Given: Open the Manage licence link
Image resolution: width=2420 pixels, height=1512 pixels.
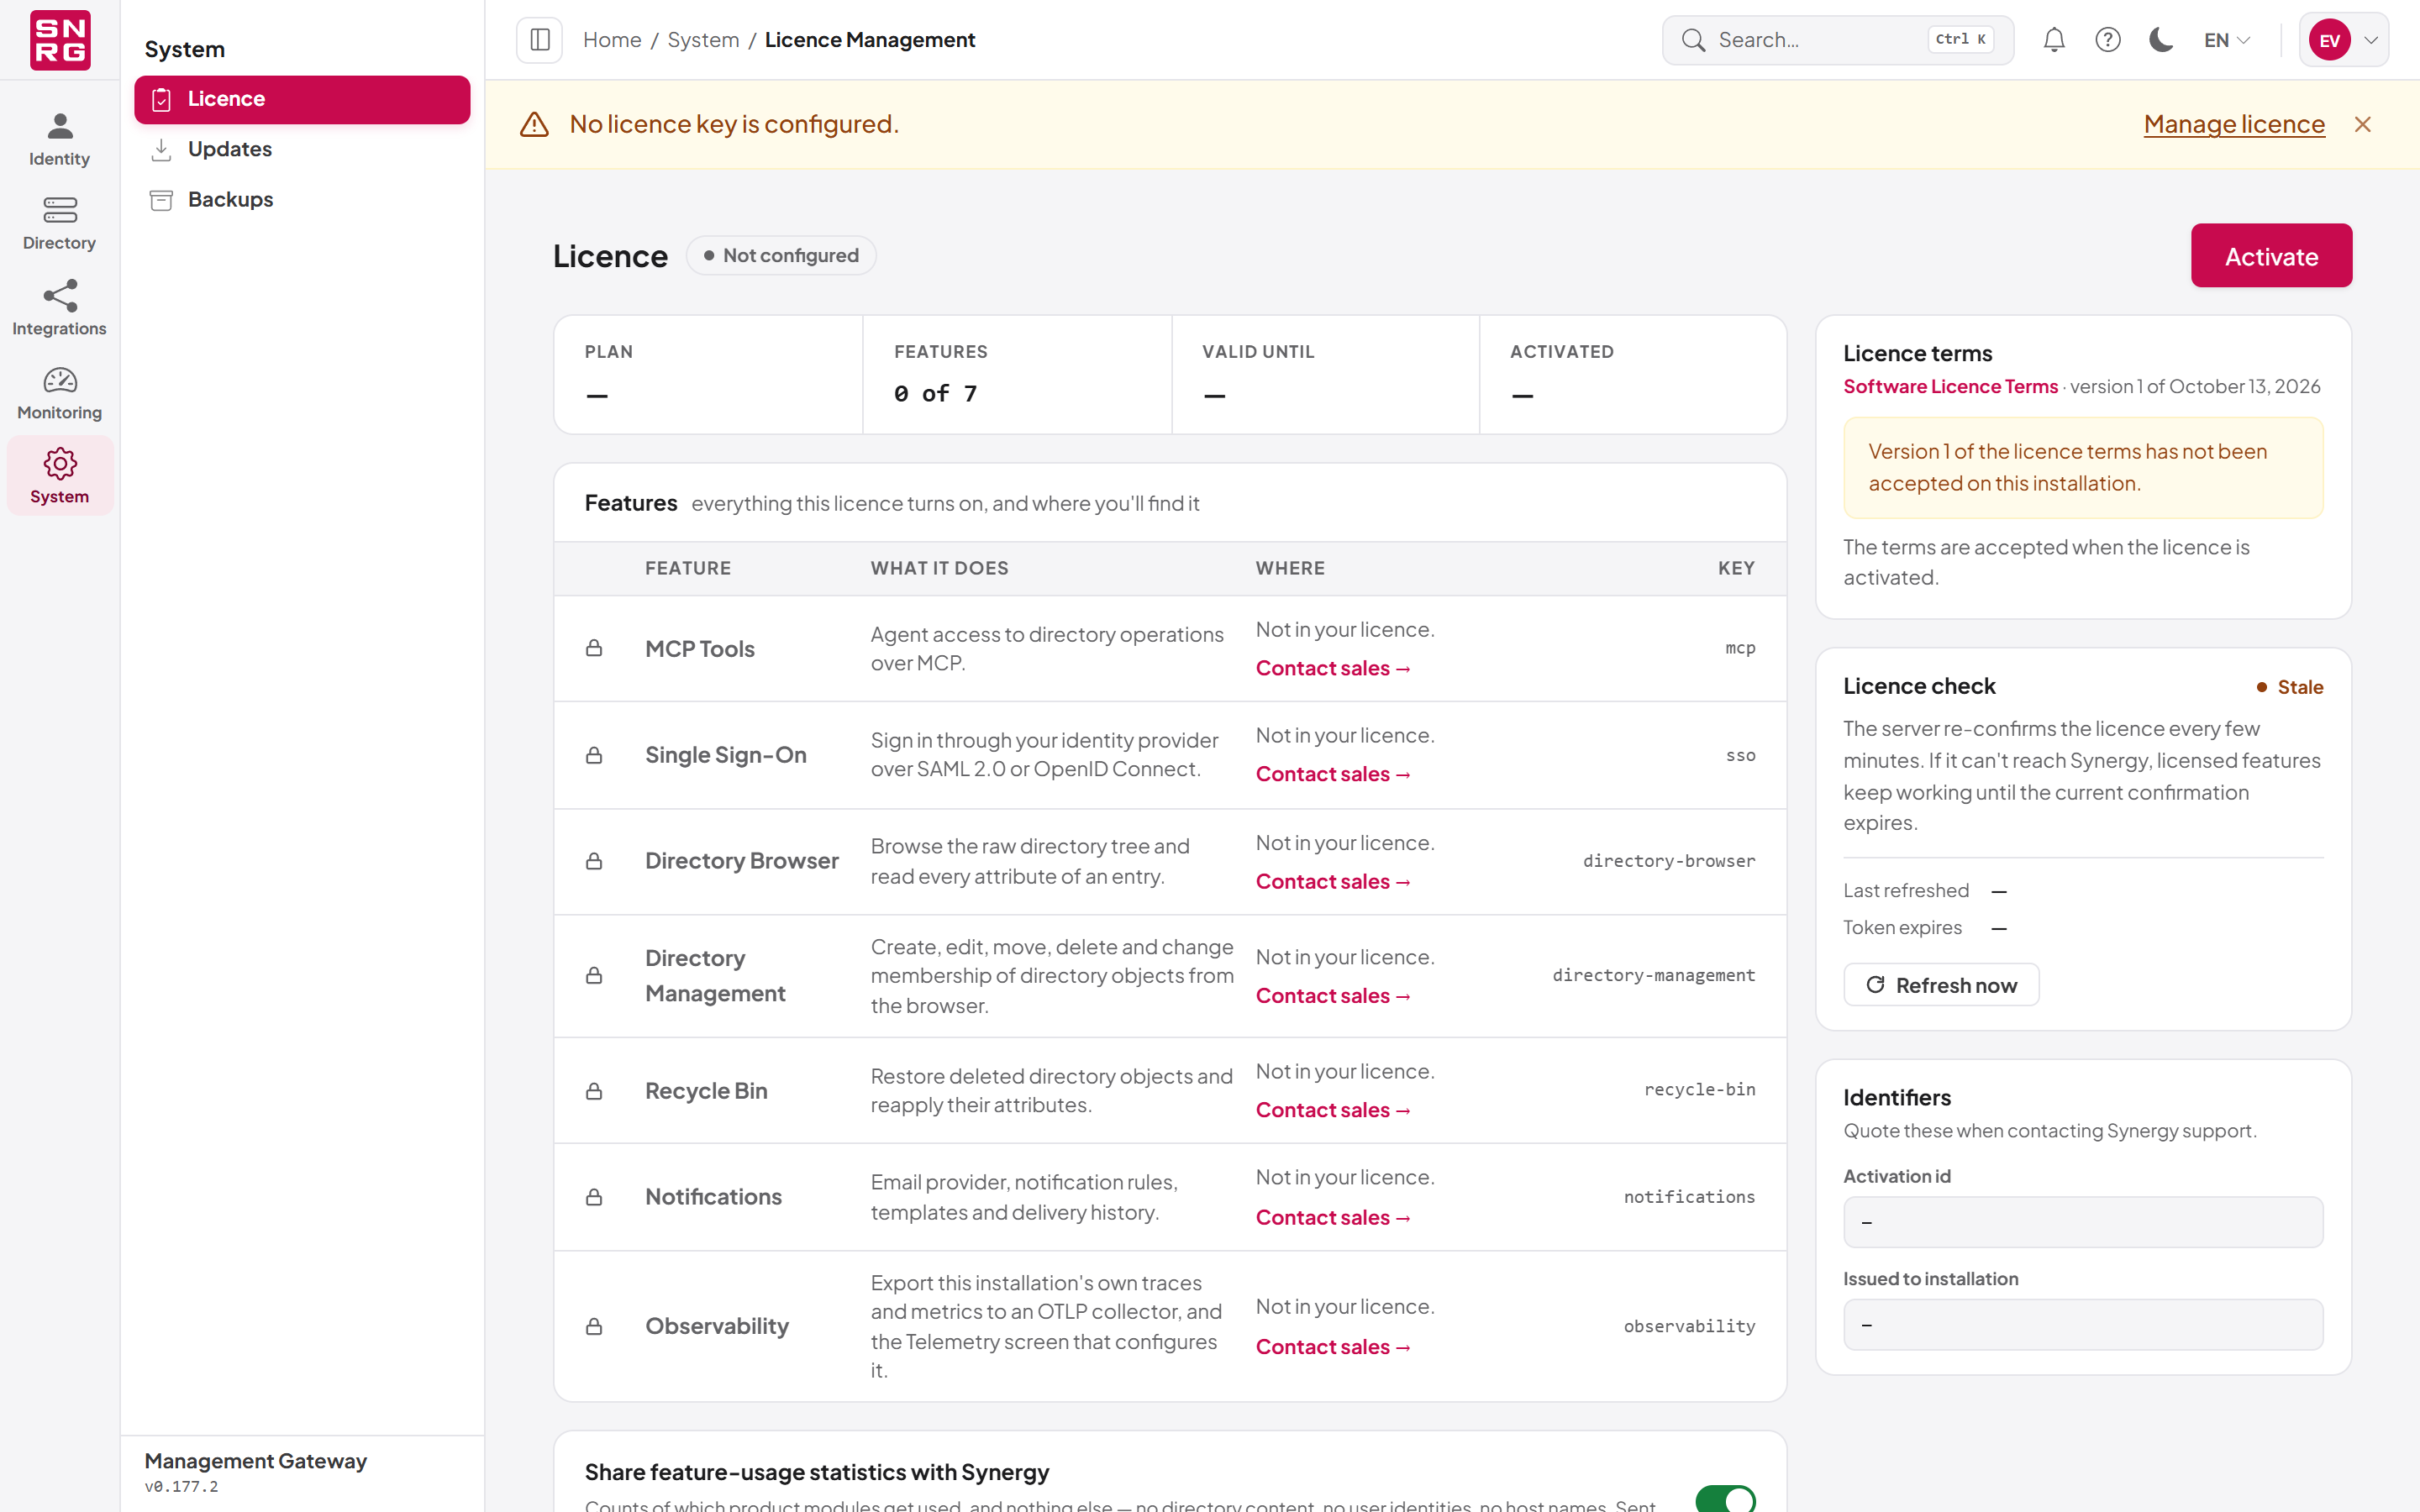Looking at the screenshot, I should pos(2234,124).
